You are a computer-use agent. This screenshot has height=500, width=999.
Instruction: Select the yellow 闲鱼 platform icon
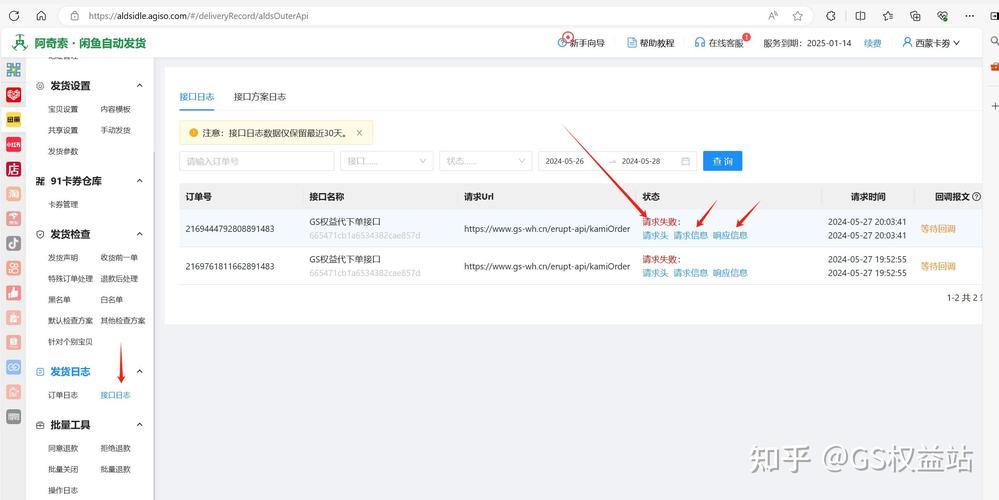(x=13, y=120)
